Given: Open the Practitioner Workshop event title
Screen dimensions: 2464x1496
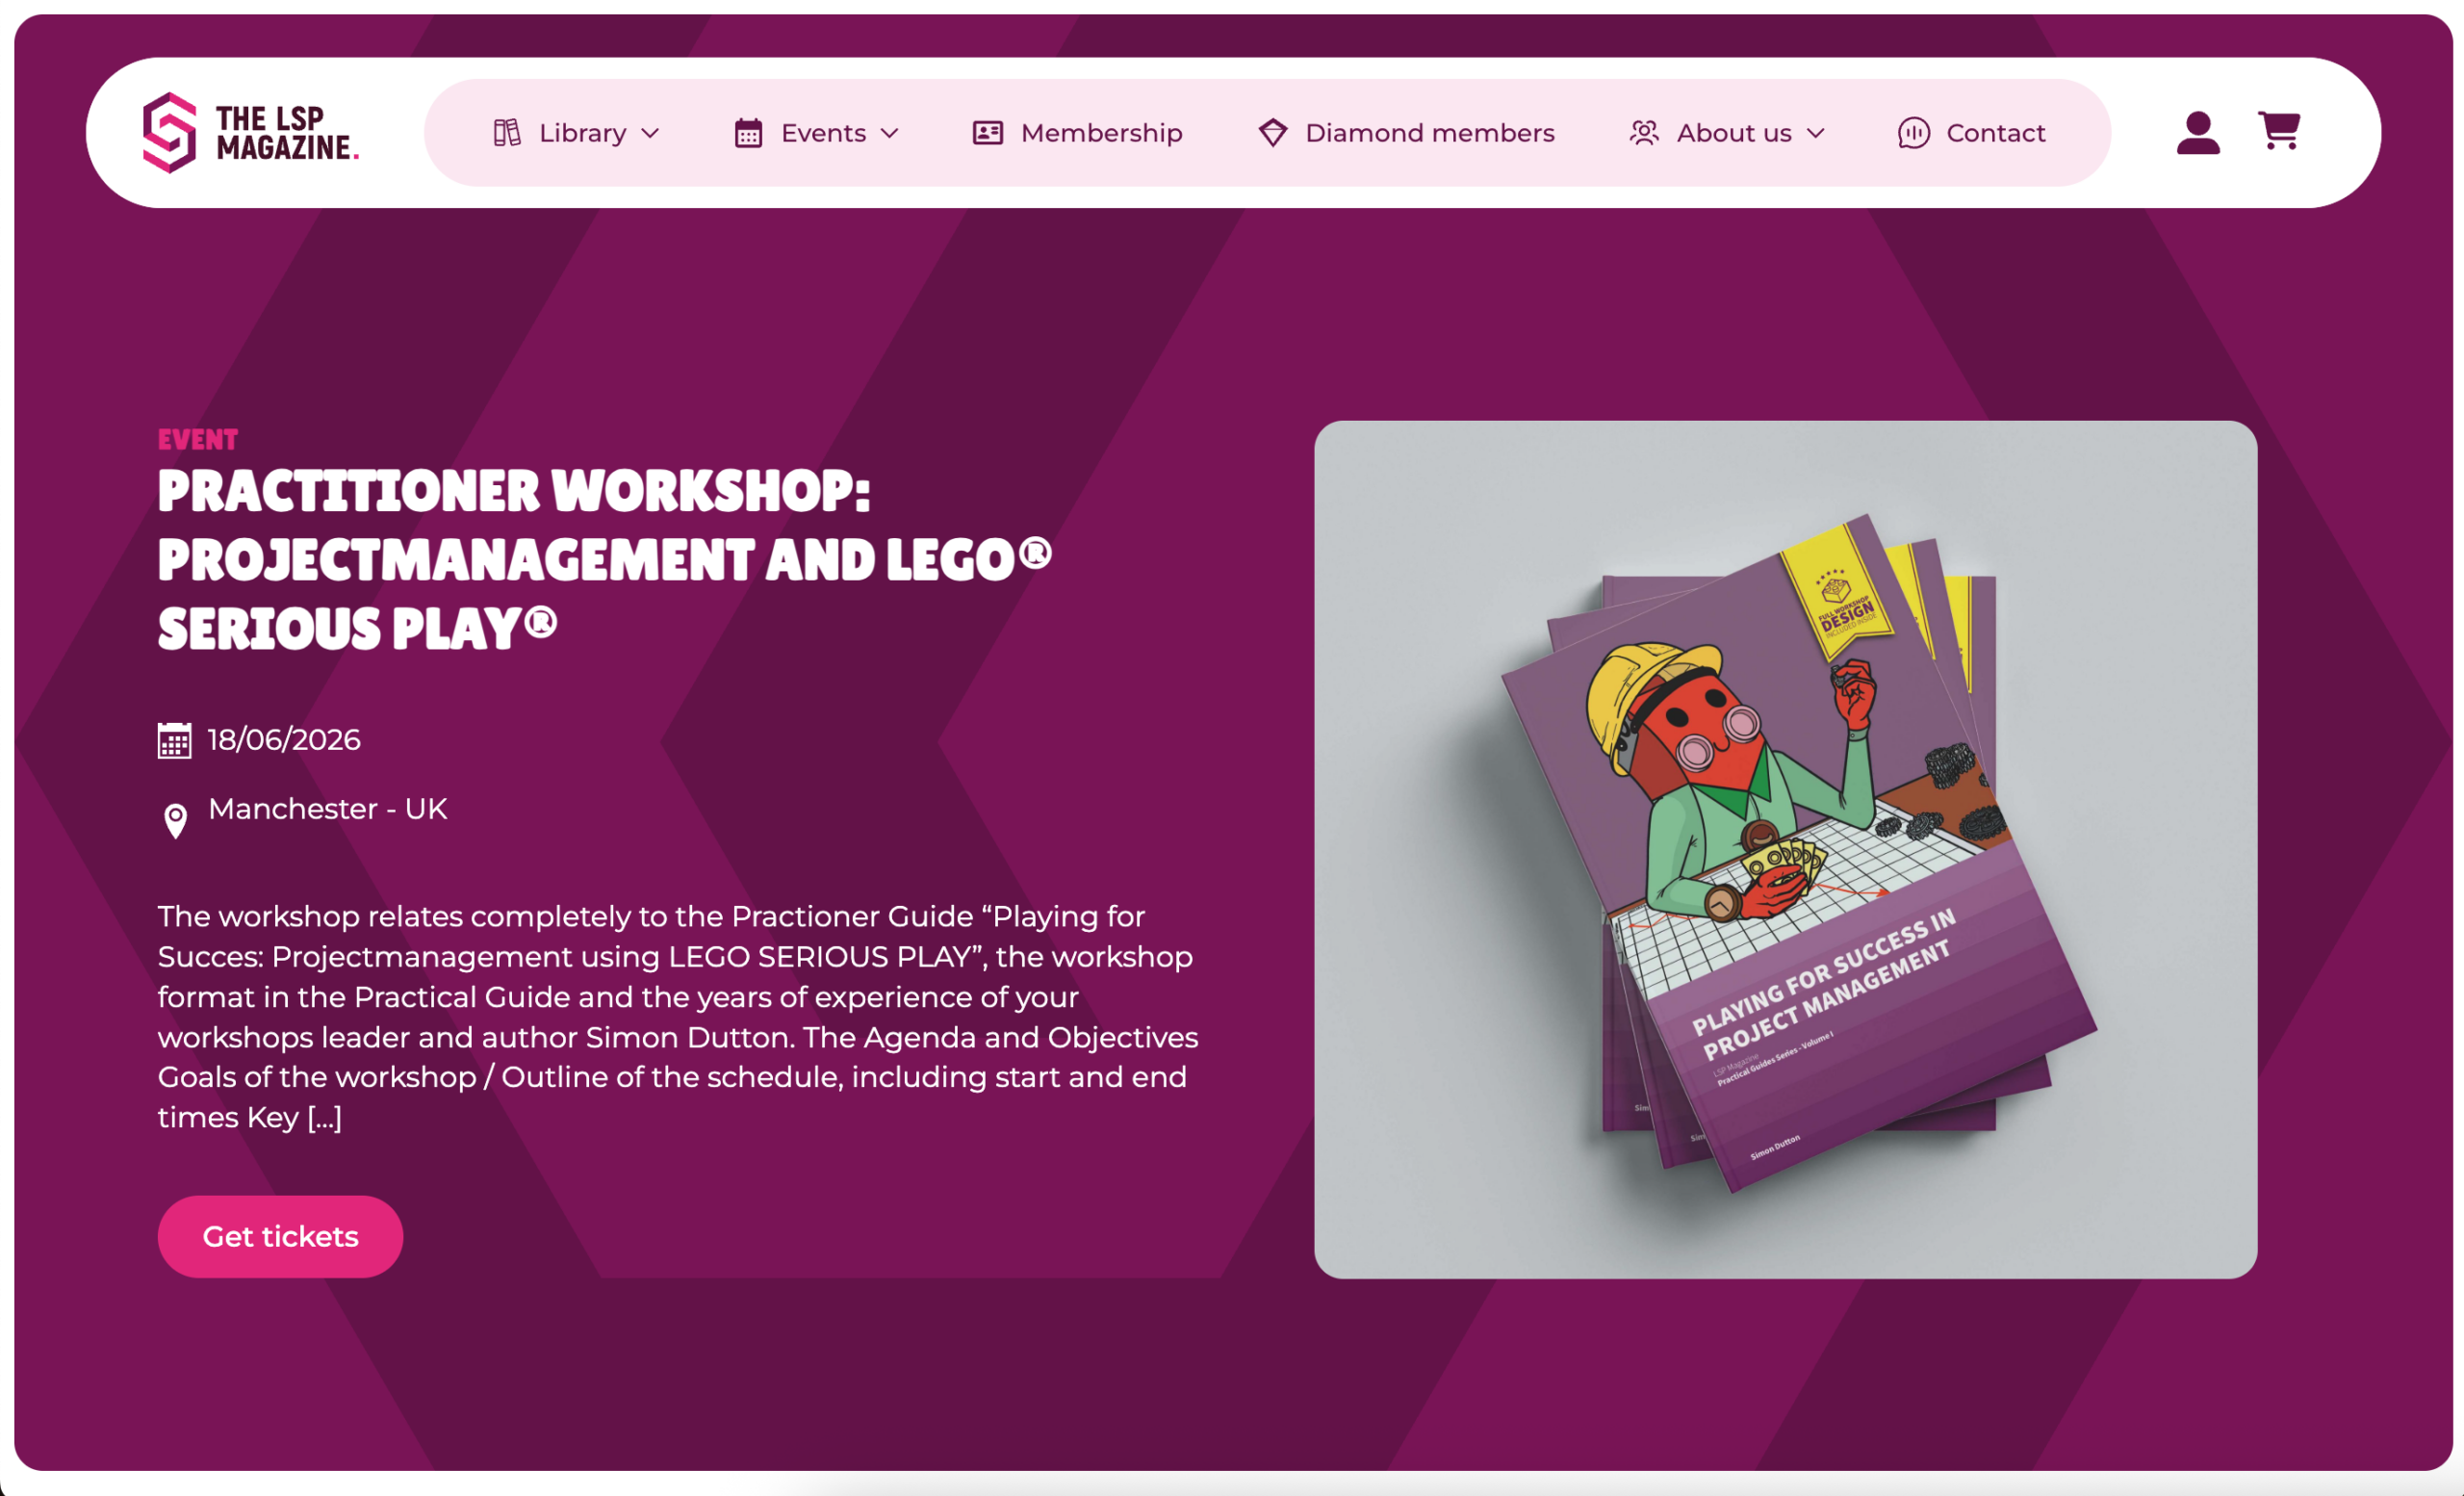Looking at the screenshot, I should click(x=605, y=560).
